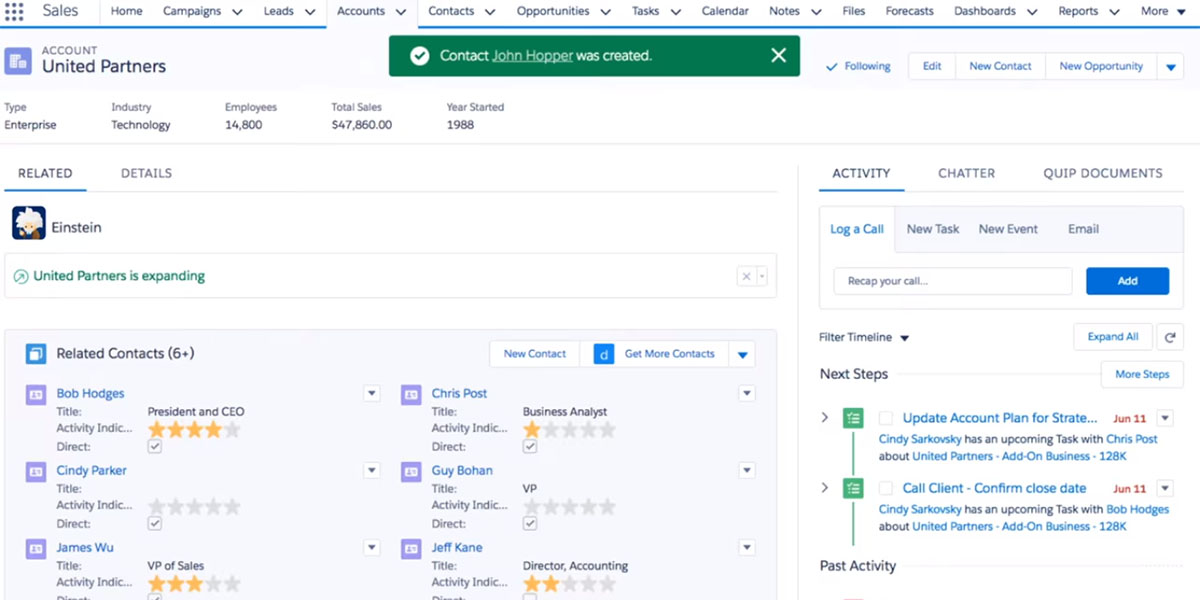Click the New Opportunity button
Viewport: 1200px width, 600px height.
[x=1100, y=66]
